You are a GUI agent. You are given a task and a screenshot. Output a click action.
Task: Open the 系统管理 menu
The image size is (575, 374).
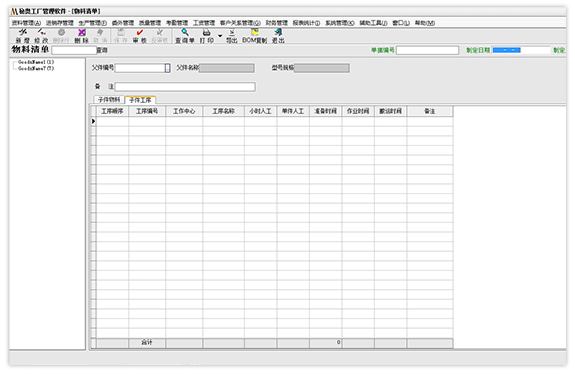point(340,23)
